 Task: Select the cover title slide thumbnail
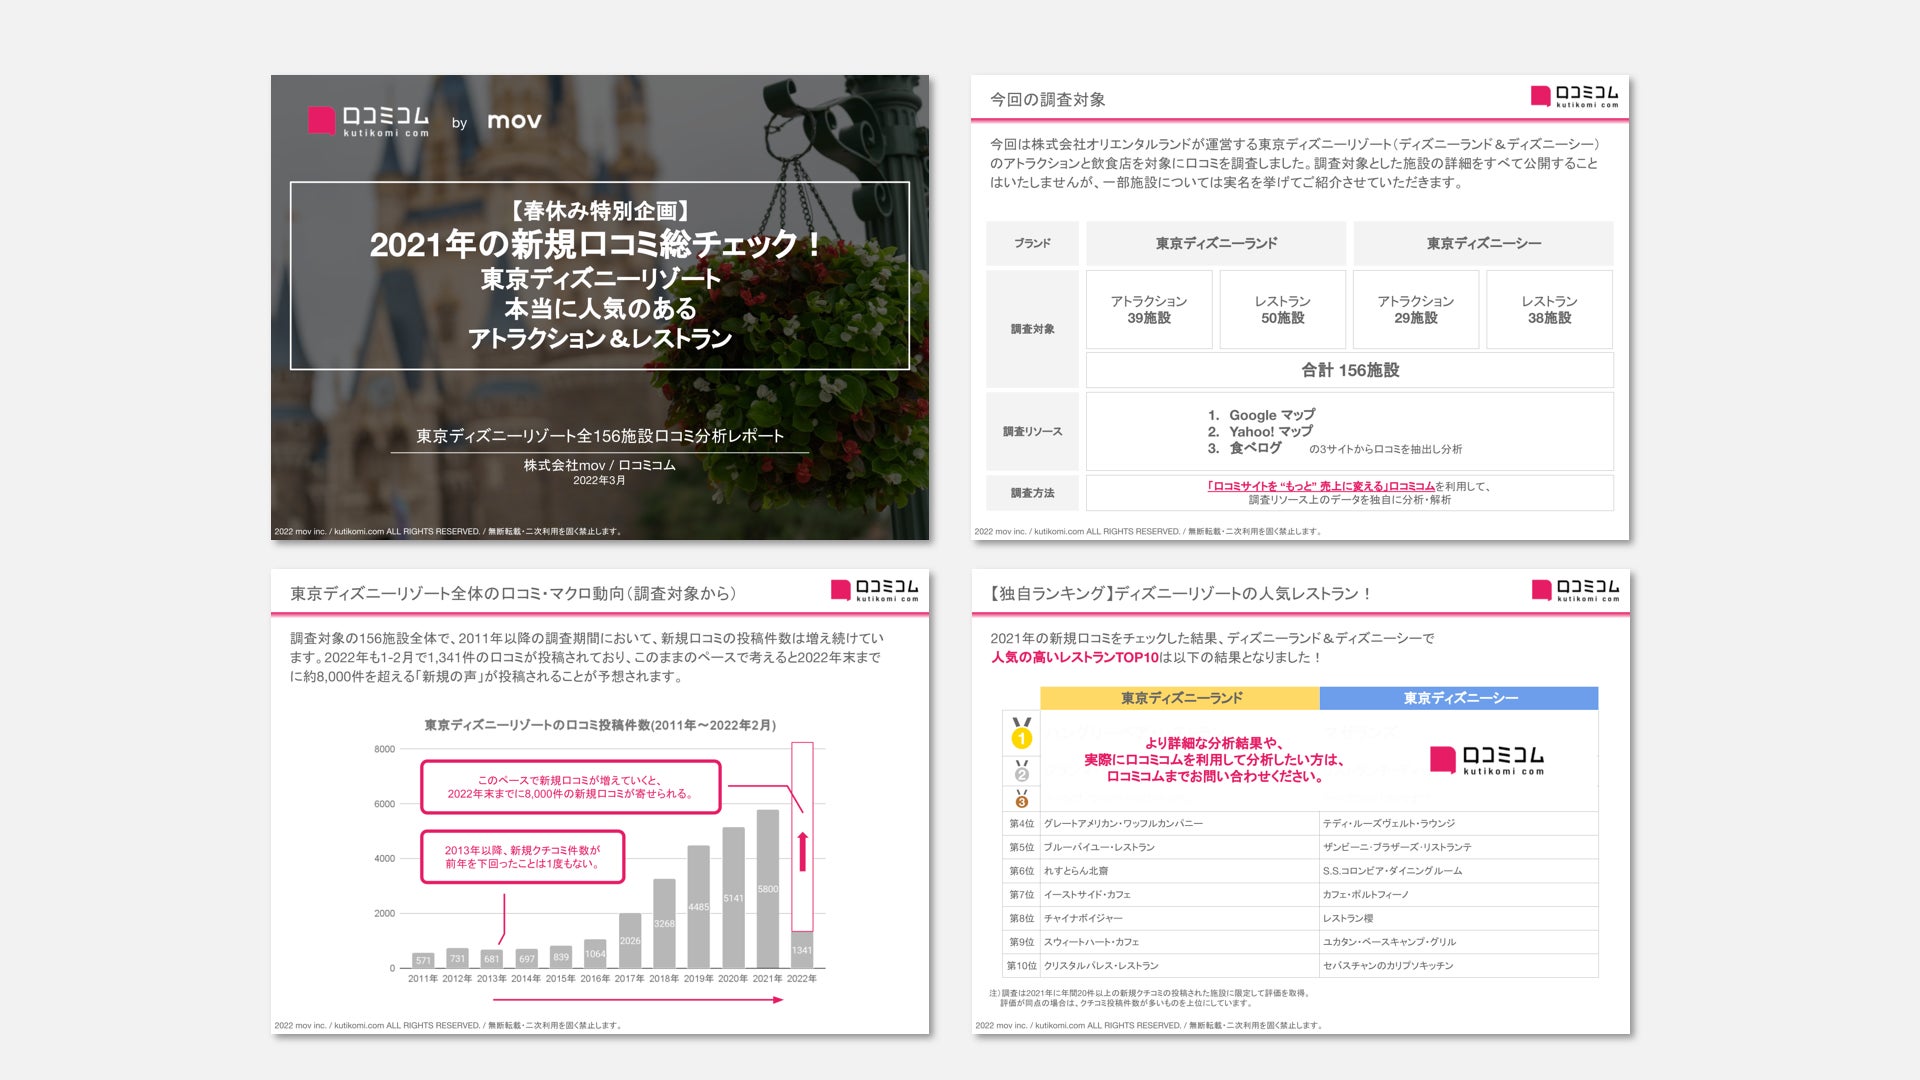600,307
